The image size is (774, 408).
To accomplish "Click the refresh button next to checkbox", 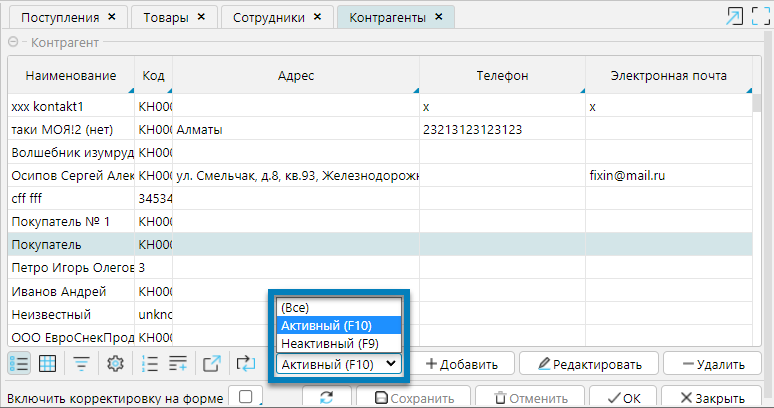I will (326, 398).
